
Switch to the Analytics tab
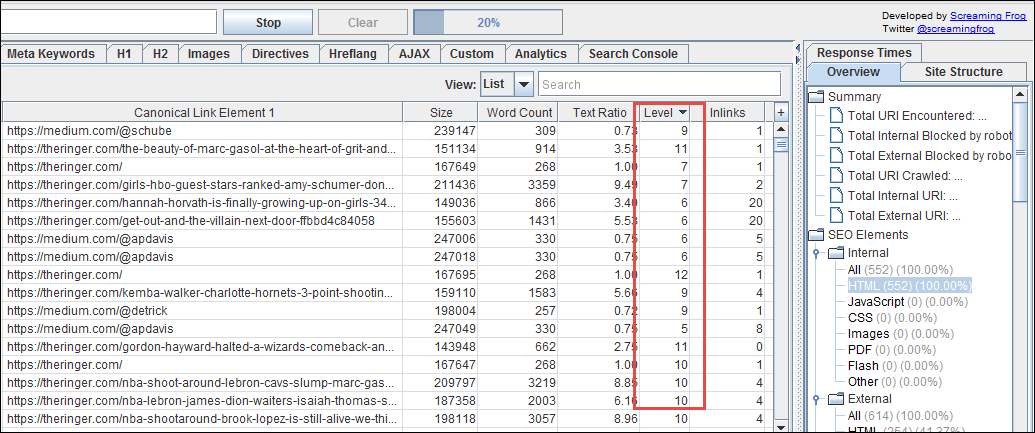coord(541,54)
